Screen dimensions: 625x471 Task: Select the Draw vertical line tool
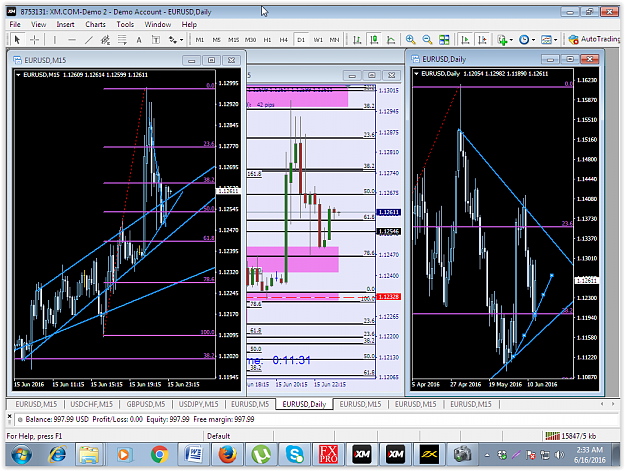(x=55, y=39)
